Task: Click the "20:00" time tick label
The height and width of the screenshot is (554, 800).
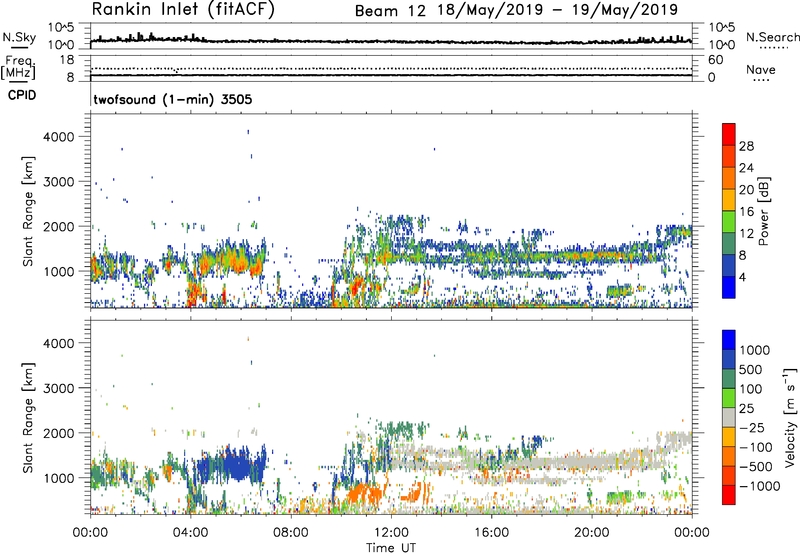Action: [x=592, y=533]
